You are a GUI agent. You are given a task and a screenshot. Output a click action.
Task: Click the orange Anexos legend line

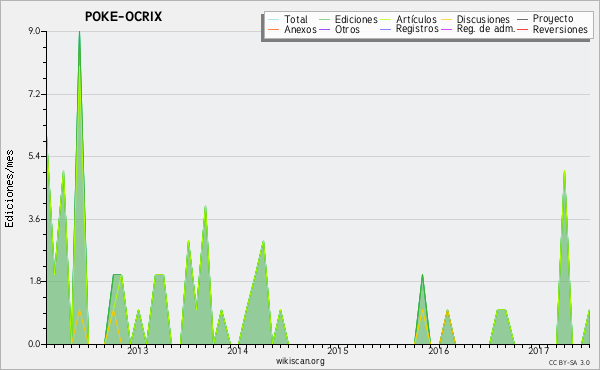coord(274,29)
